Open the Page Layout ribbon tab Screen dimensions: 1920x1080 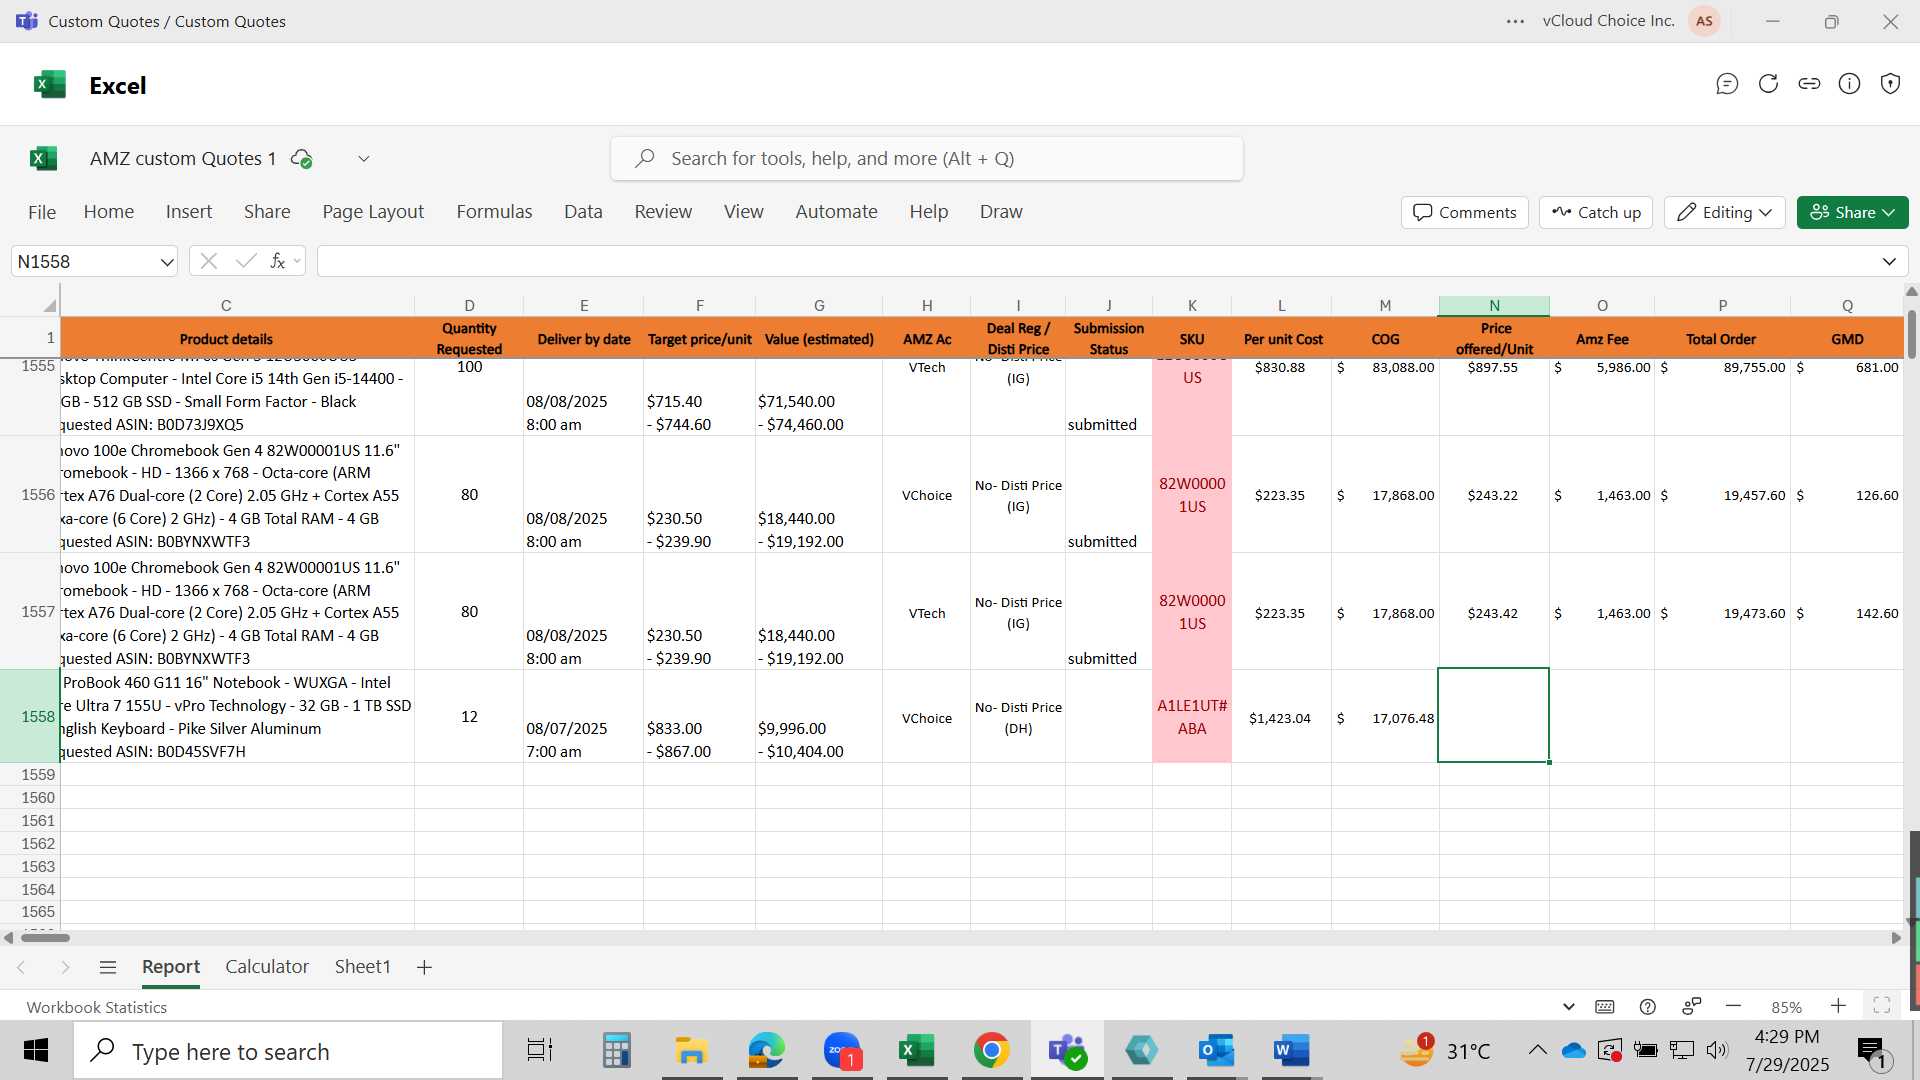[373, 212]
